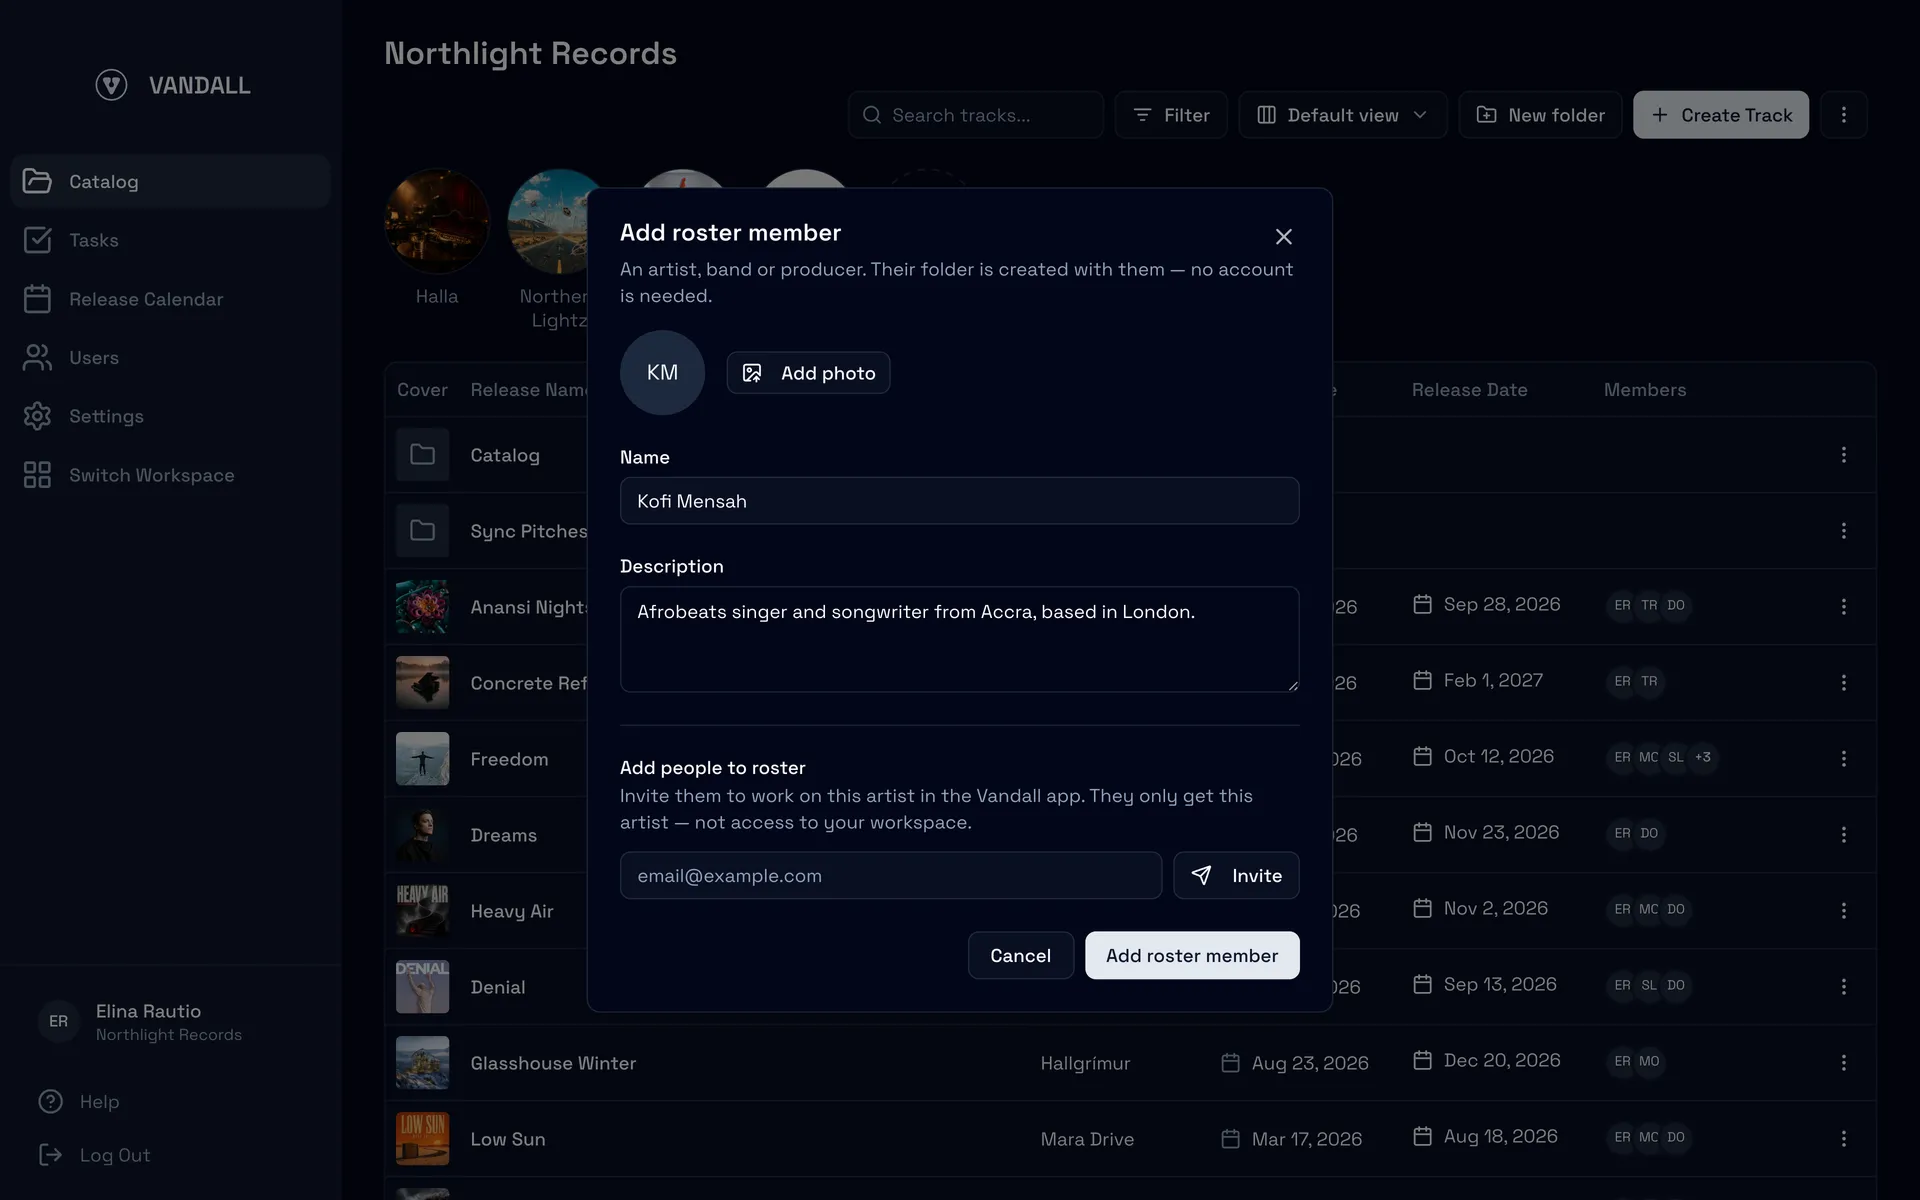Click the Heavy Air cover art
1920x1200 pixels.
point(422,911)
